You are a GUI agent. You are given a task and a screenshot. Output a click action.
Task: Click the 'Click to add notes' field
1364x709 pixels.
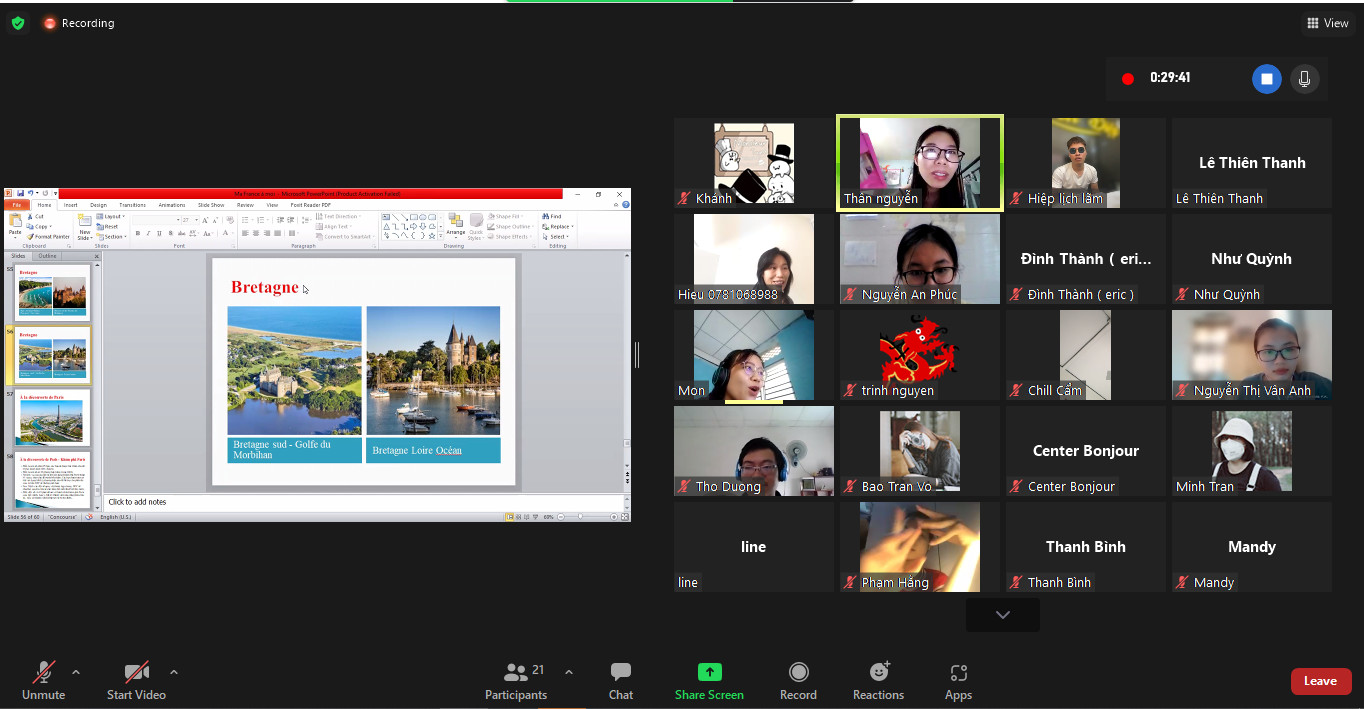point(365,502)
